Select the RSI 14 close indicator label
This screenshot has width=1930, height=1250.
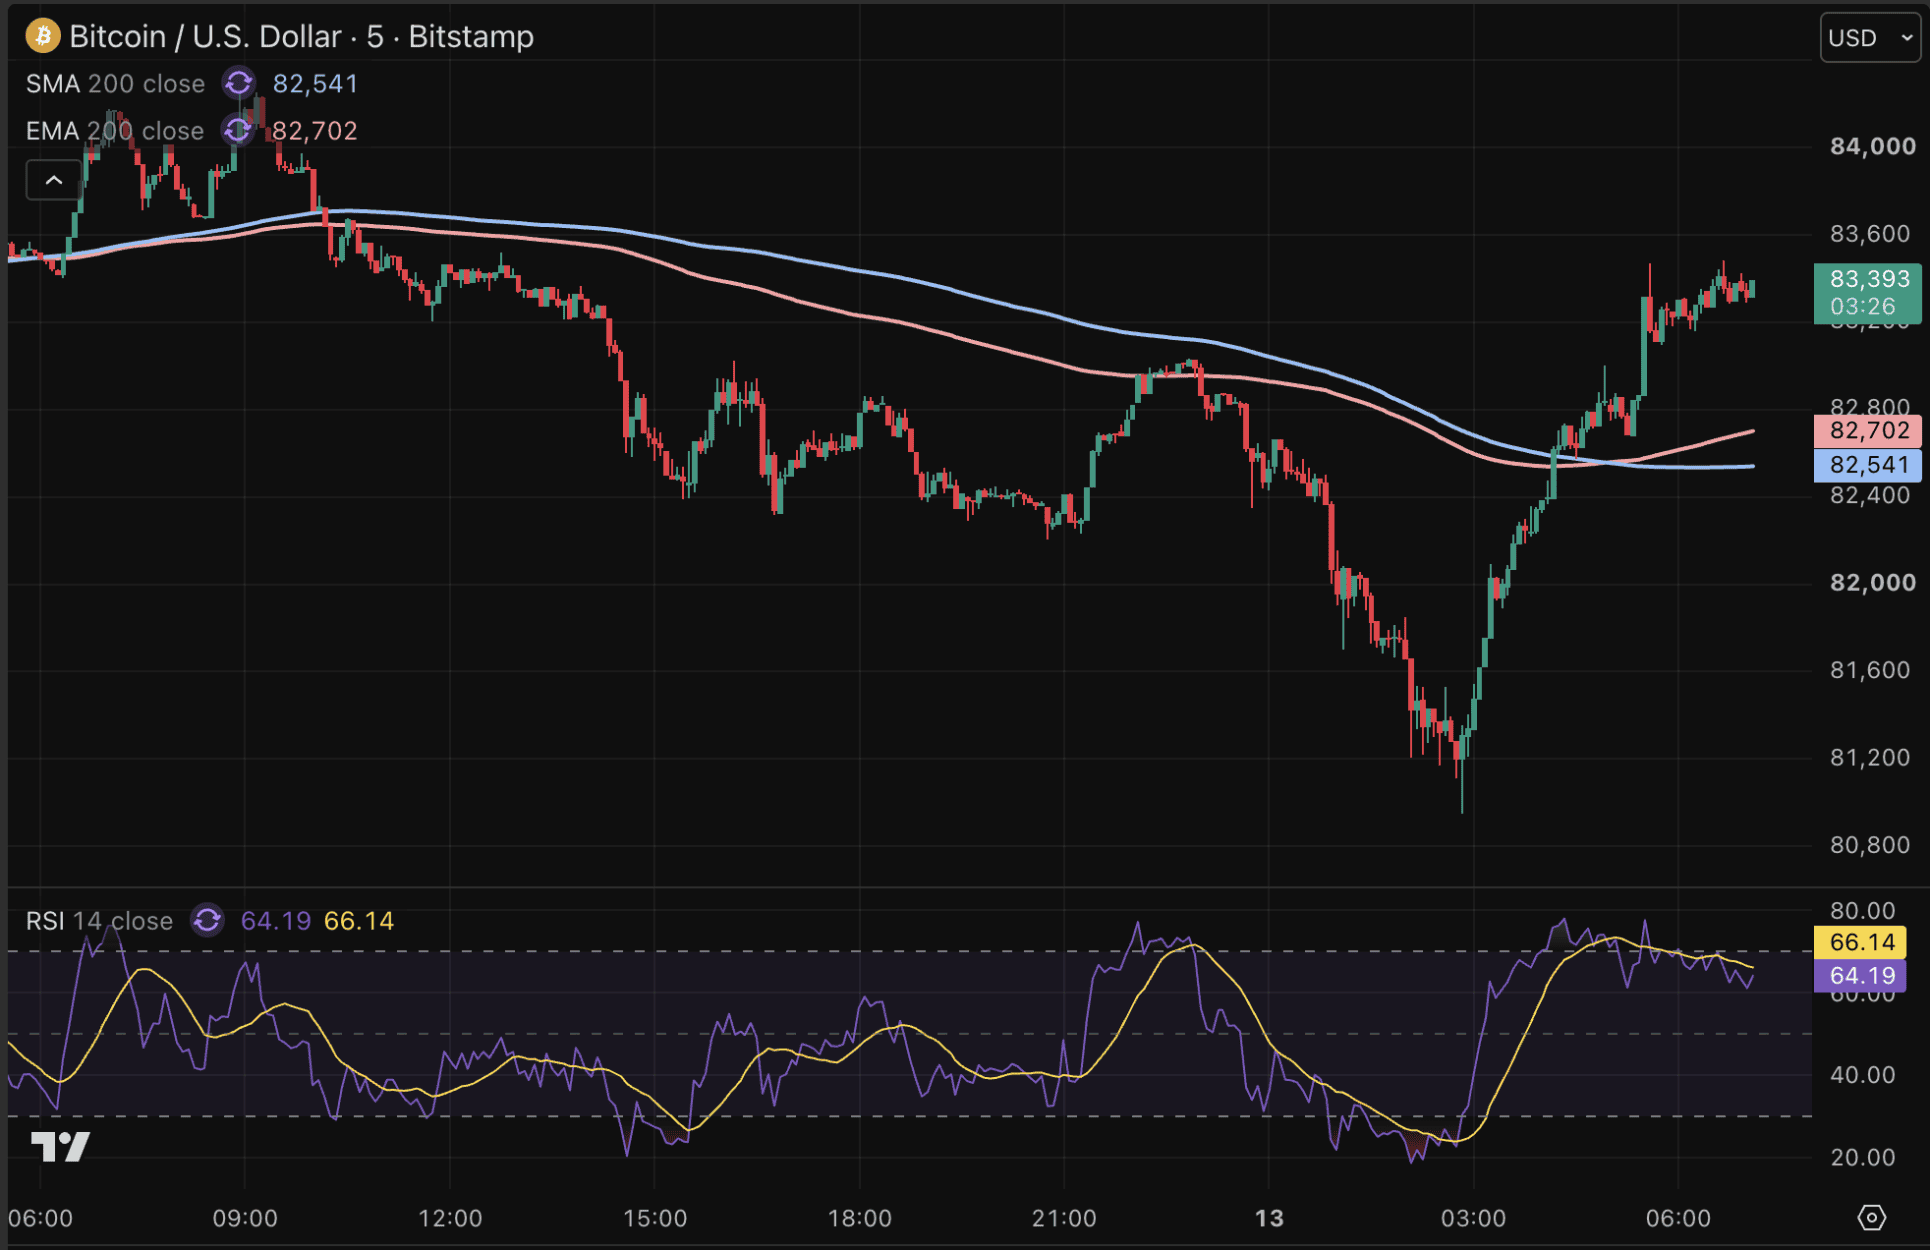pos(99,920)
